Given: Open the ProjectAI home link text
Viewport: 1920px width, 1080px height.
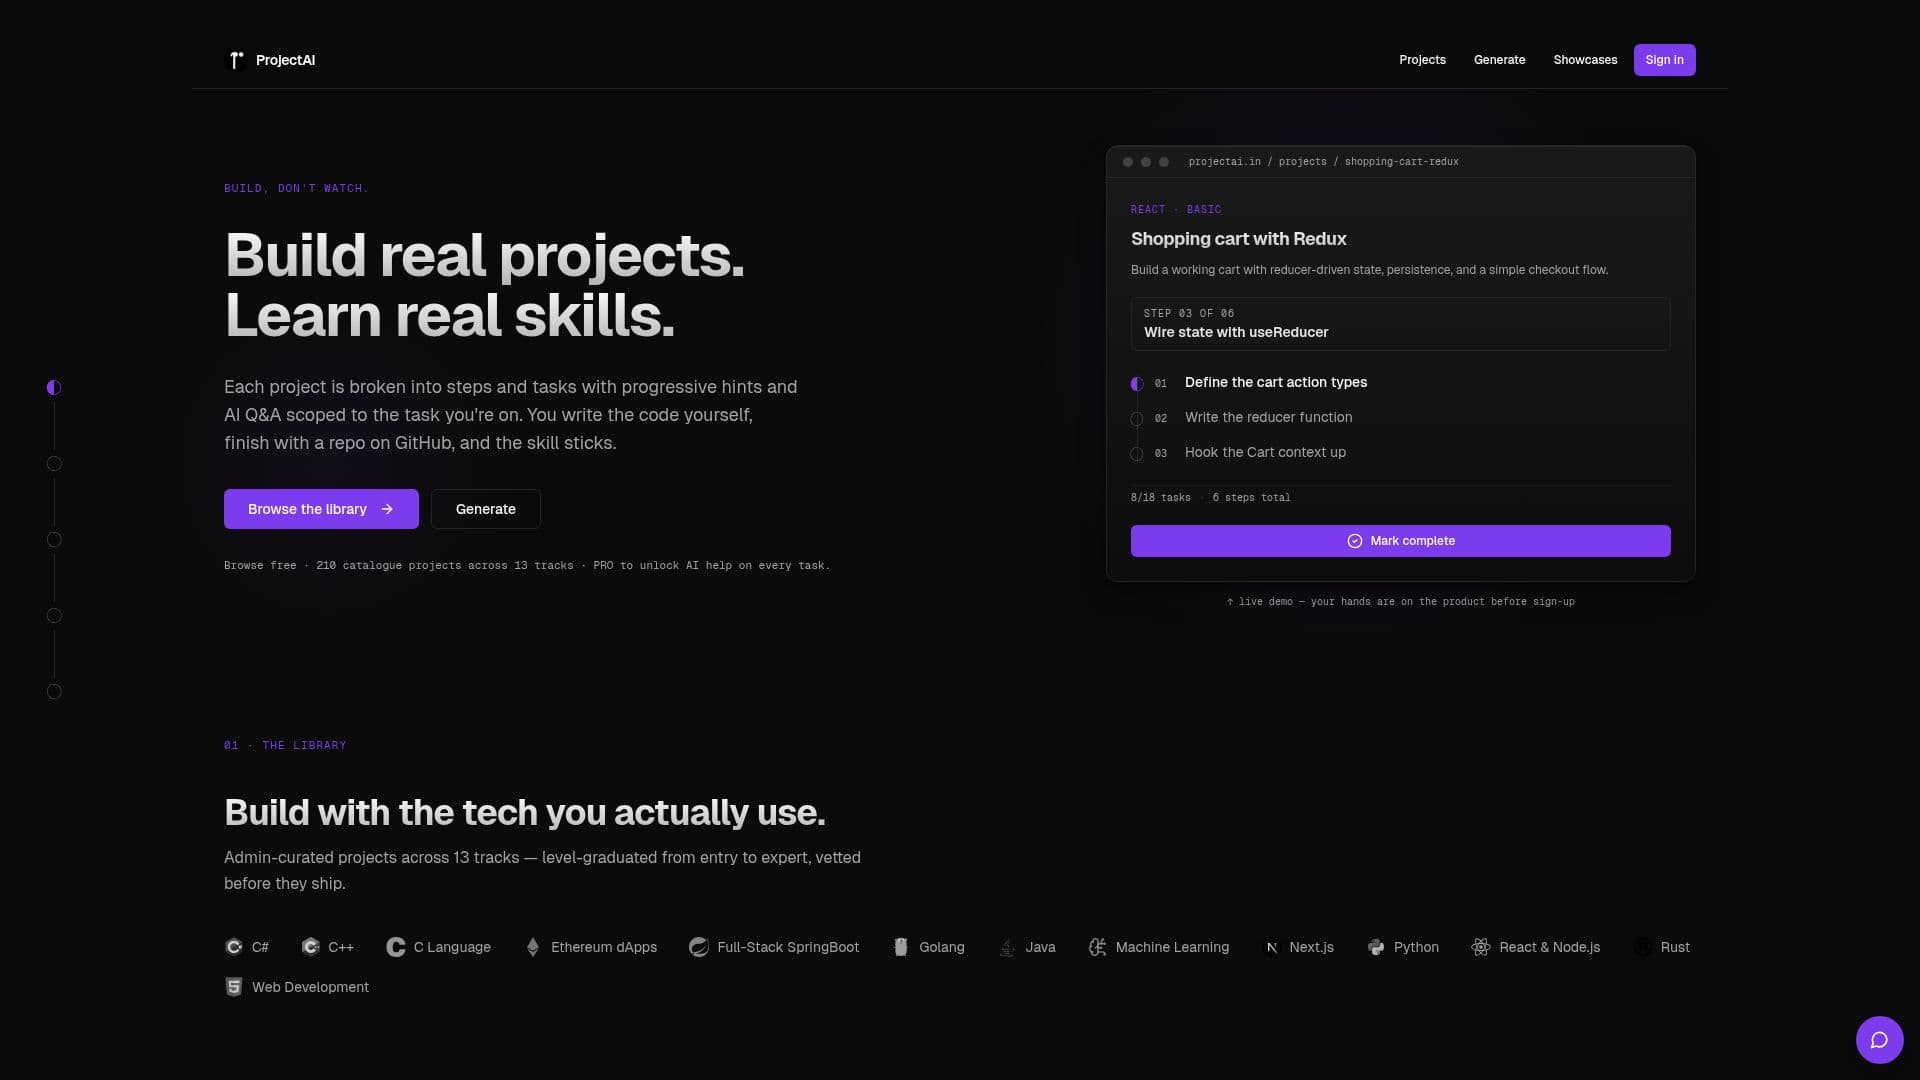Looking at the screenshot, I should pos(285,60).
